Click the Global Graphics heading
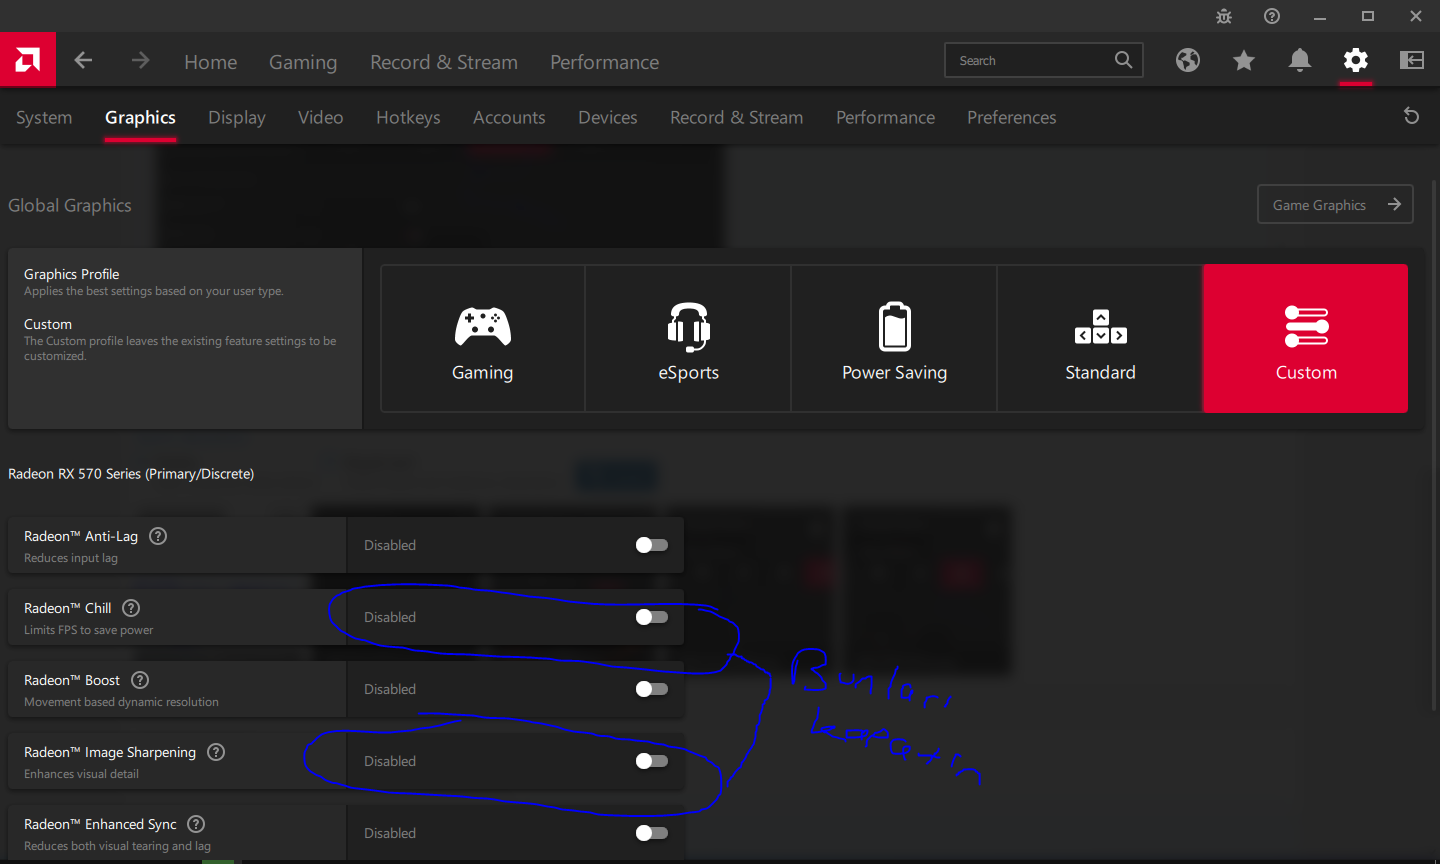Image resolution: width=1440 pixels, height=864 pixels. pyautogui.click(x=70, y=205)
